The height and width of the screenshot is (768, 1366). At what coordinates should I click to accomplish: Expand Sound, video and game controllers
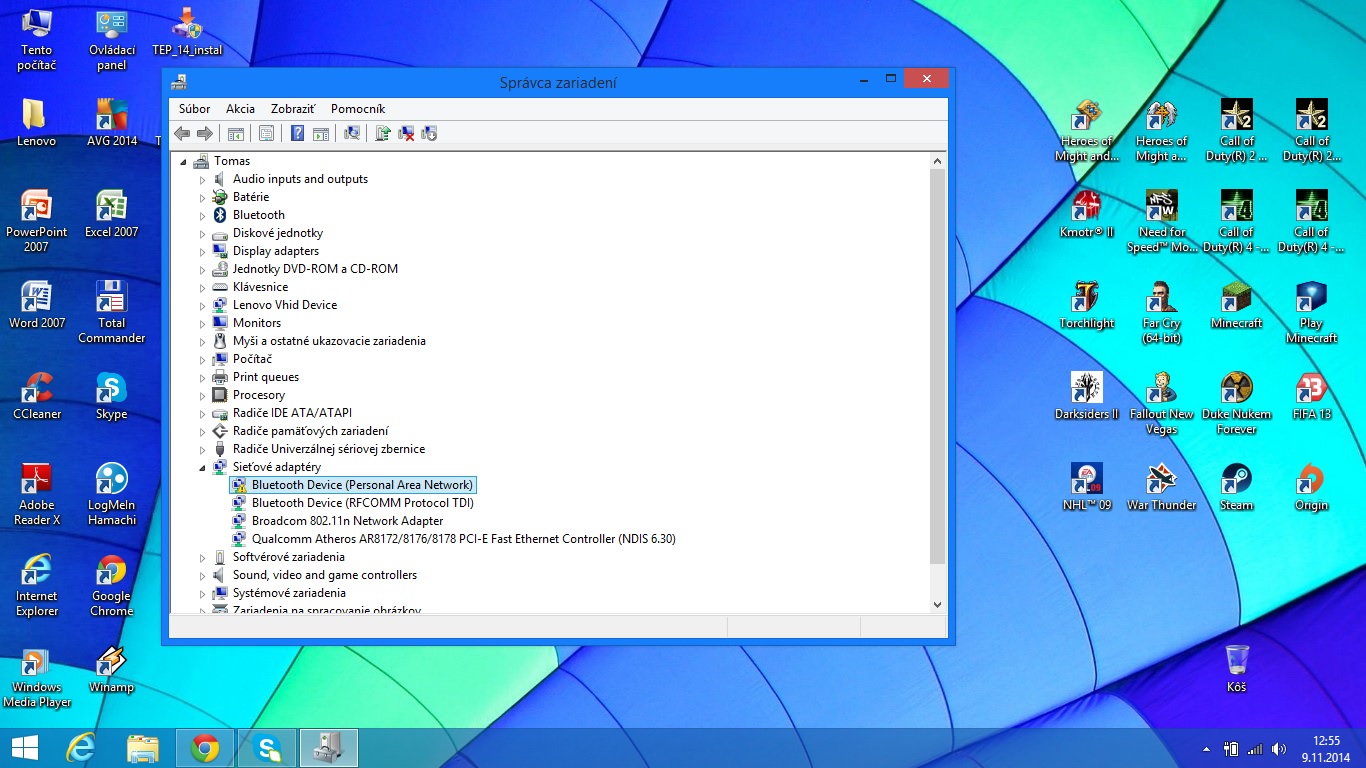click(x=202, y=576)
